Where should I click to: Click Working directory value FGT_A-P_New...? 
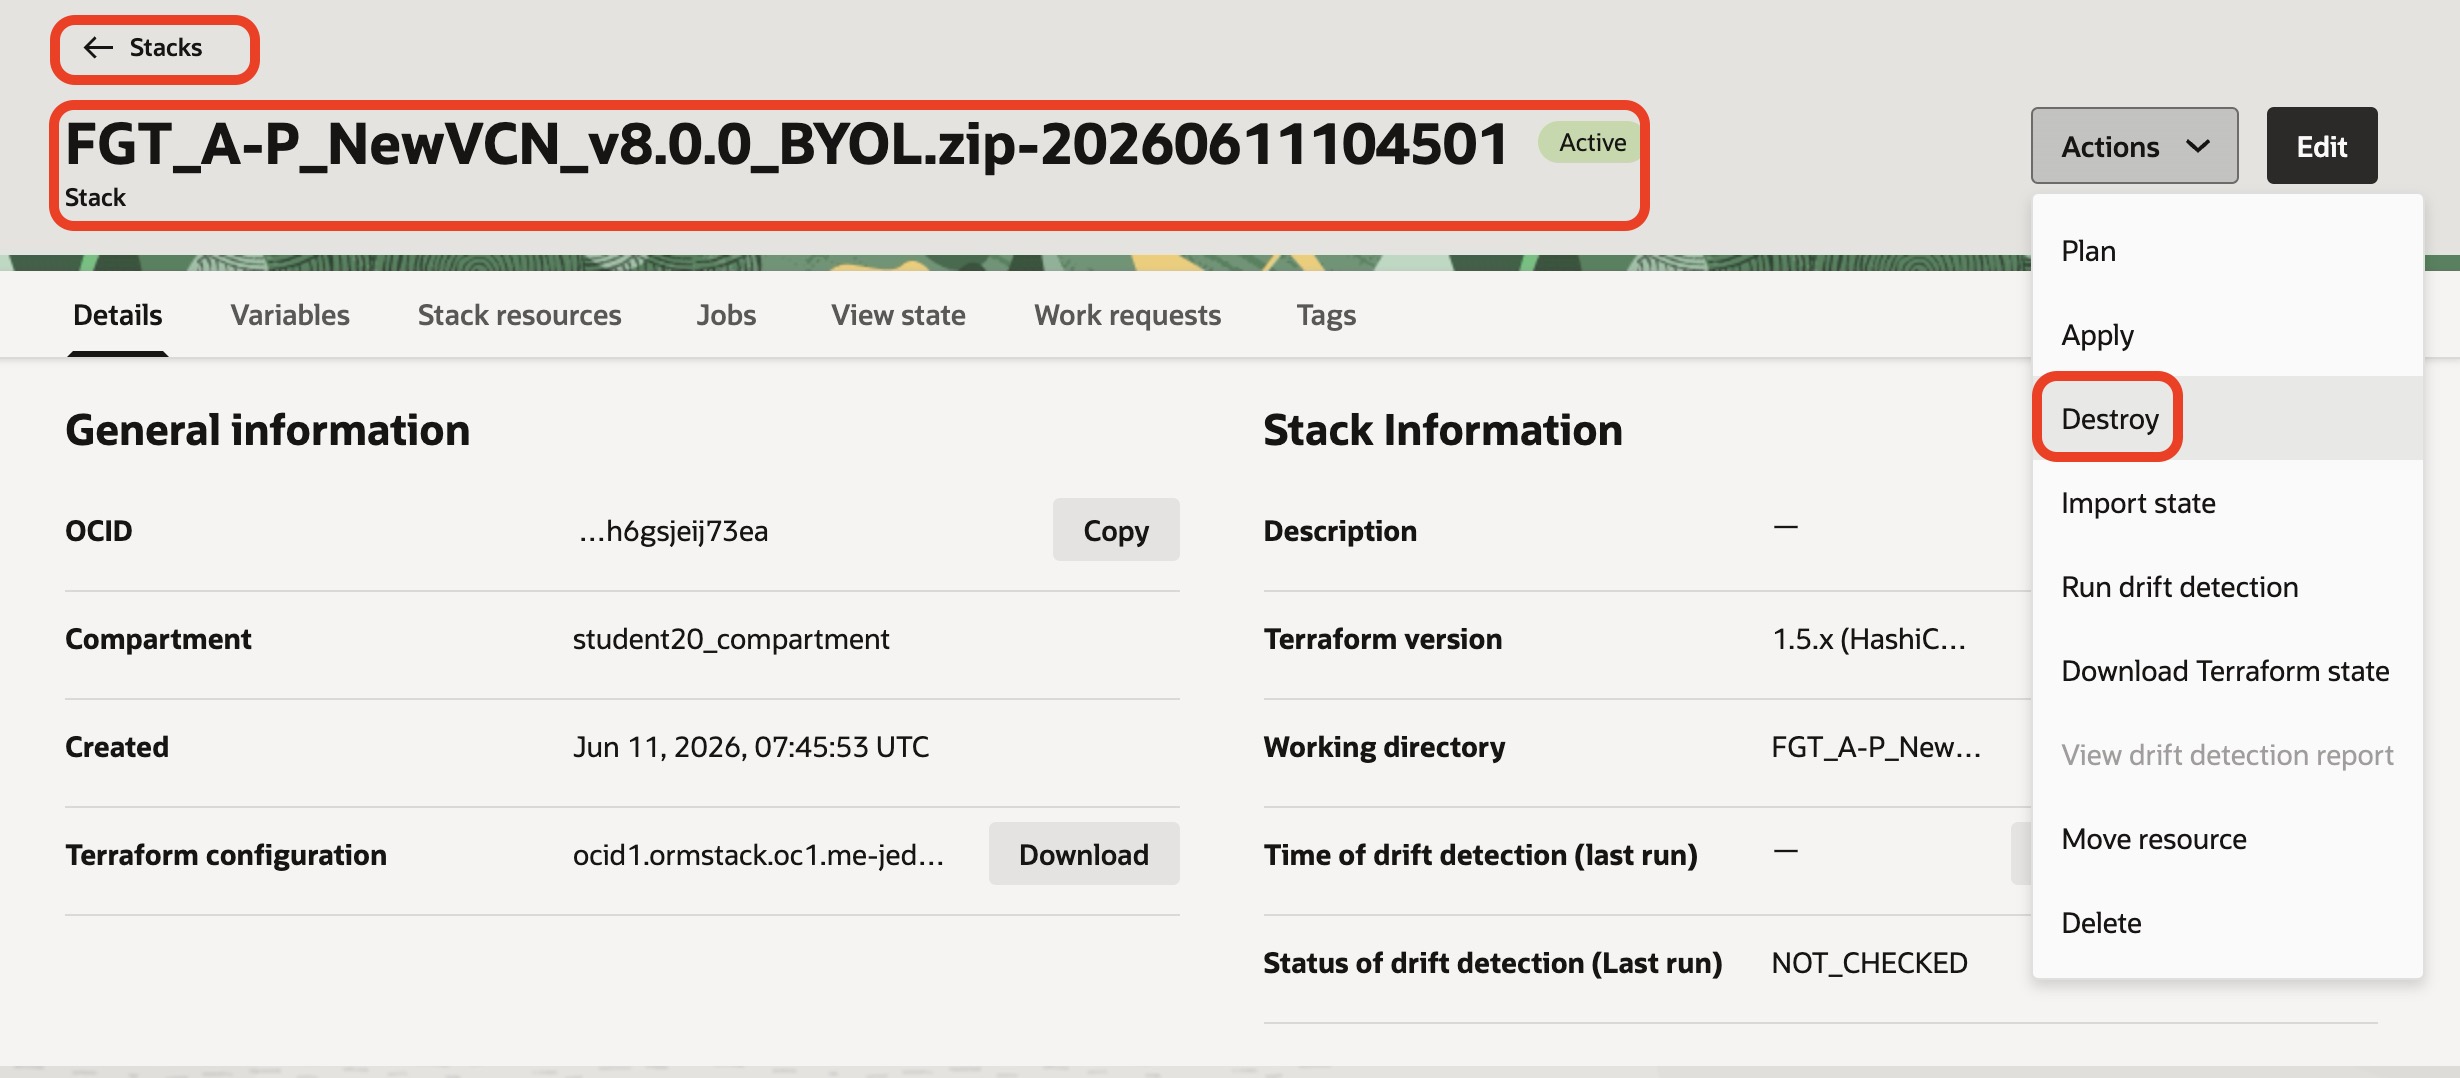click(x=1876, y=747)
